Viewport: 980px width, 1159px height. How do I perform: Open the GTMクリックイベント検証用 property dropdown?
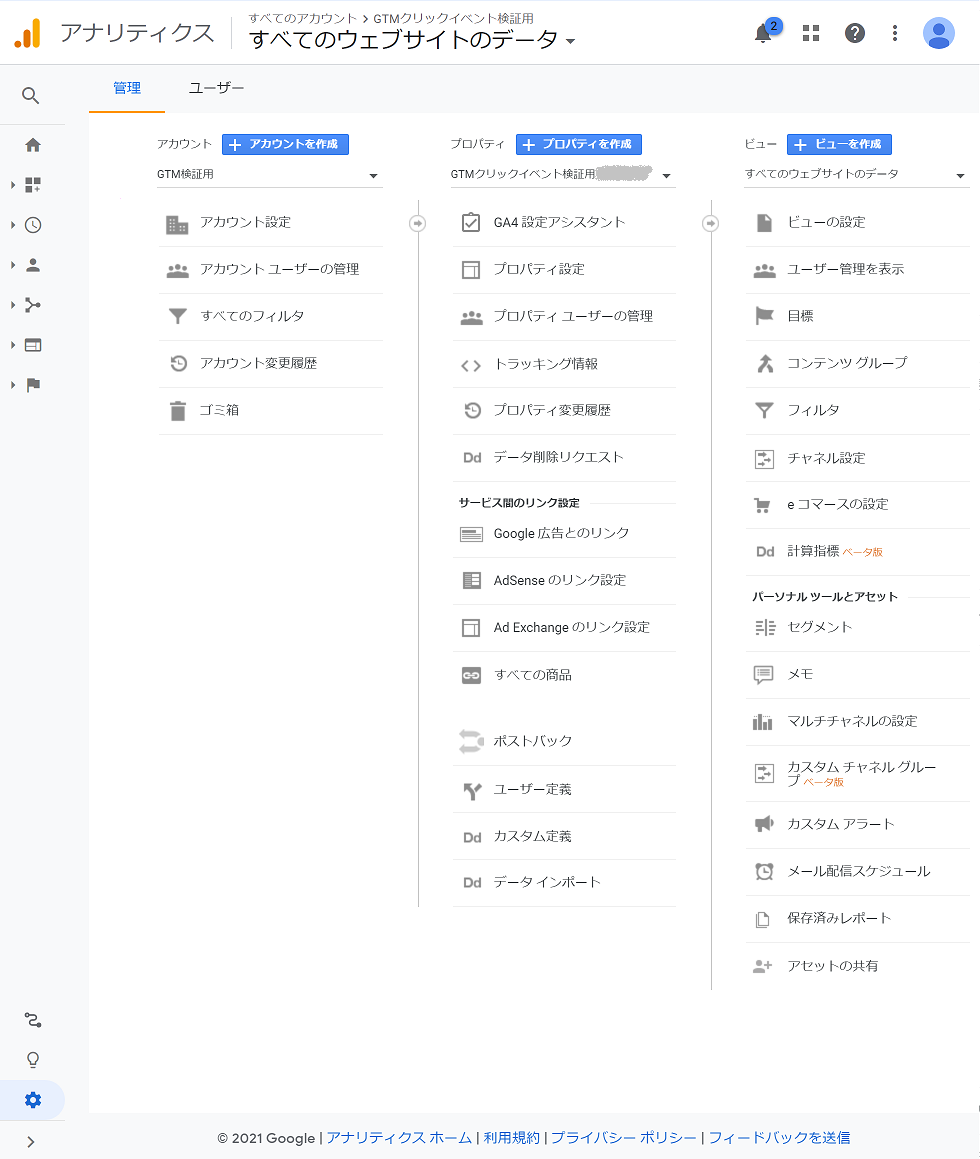pos(563,174)
